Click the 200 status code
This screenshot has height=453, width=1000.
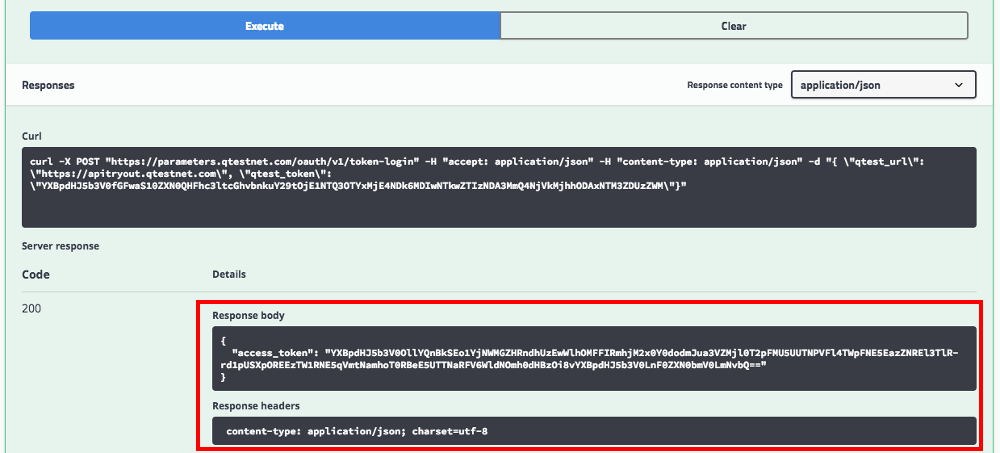33,309
